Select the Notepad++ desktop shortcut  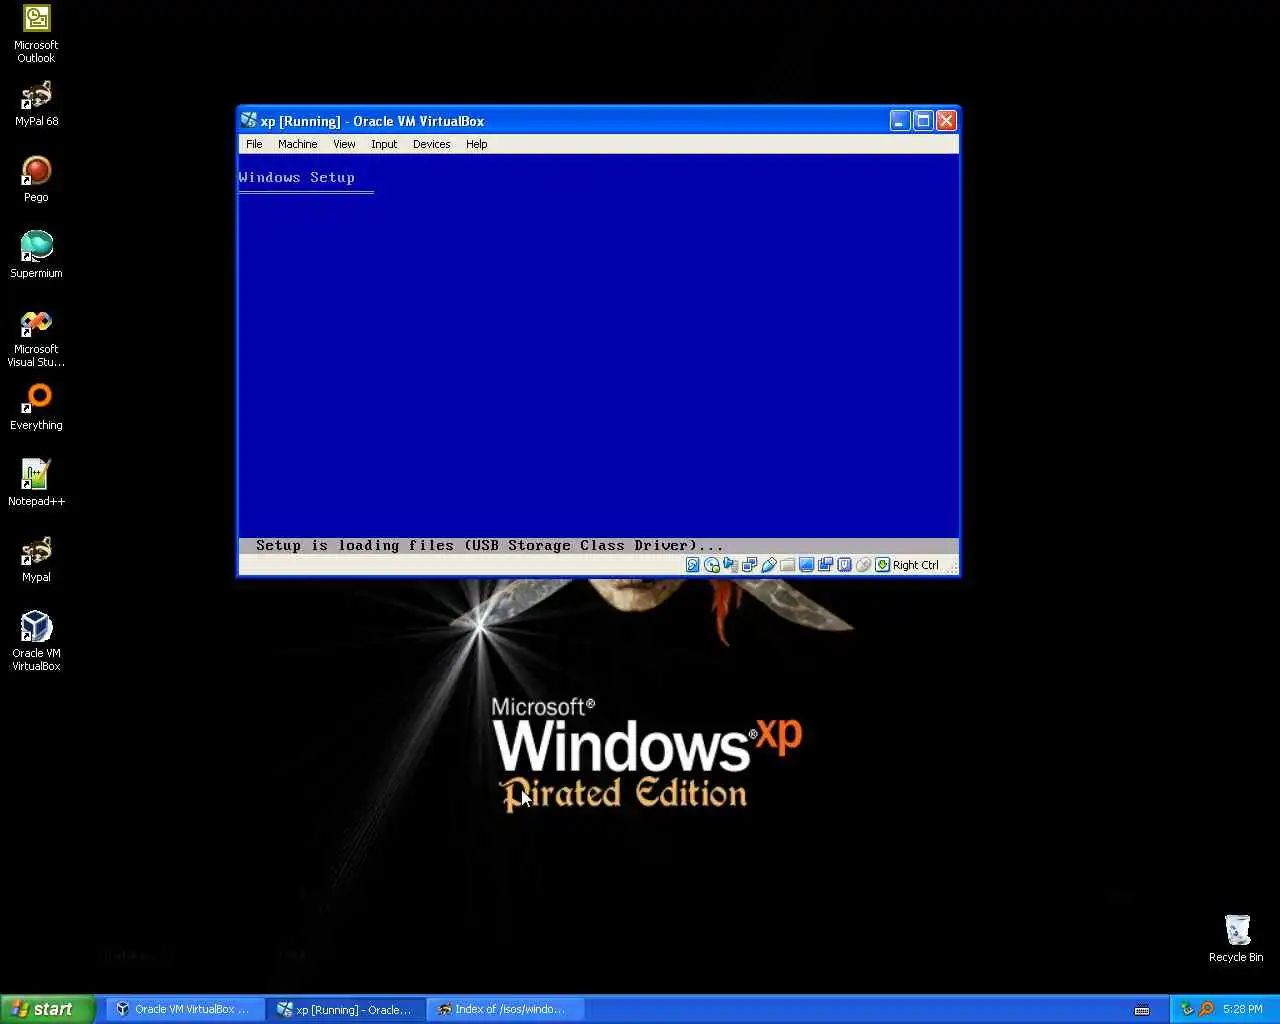click(x=36, y=483)
